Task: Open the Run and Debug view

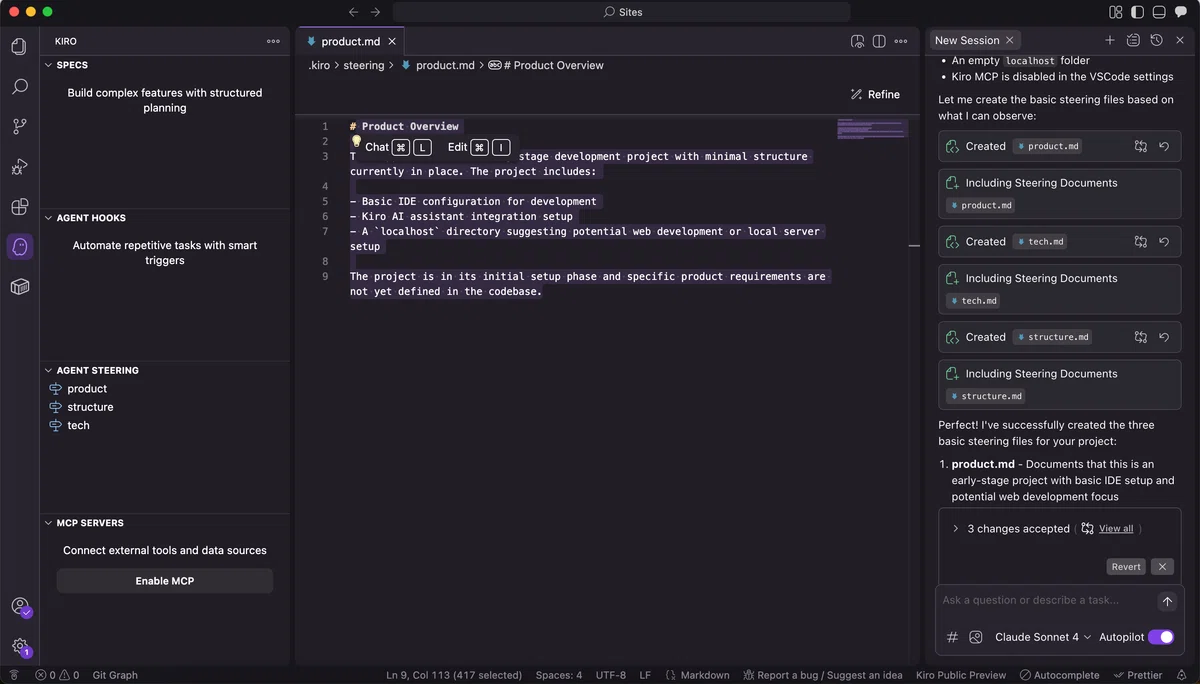Action: pos(19,166)
